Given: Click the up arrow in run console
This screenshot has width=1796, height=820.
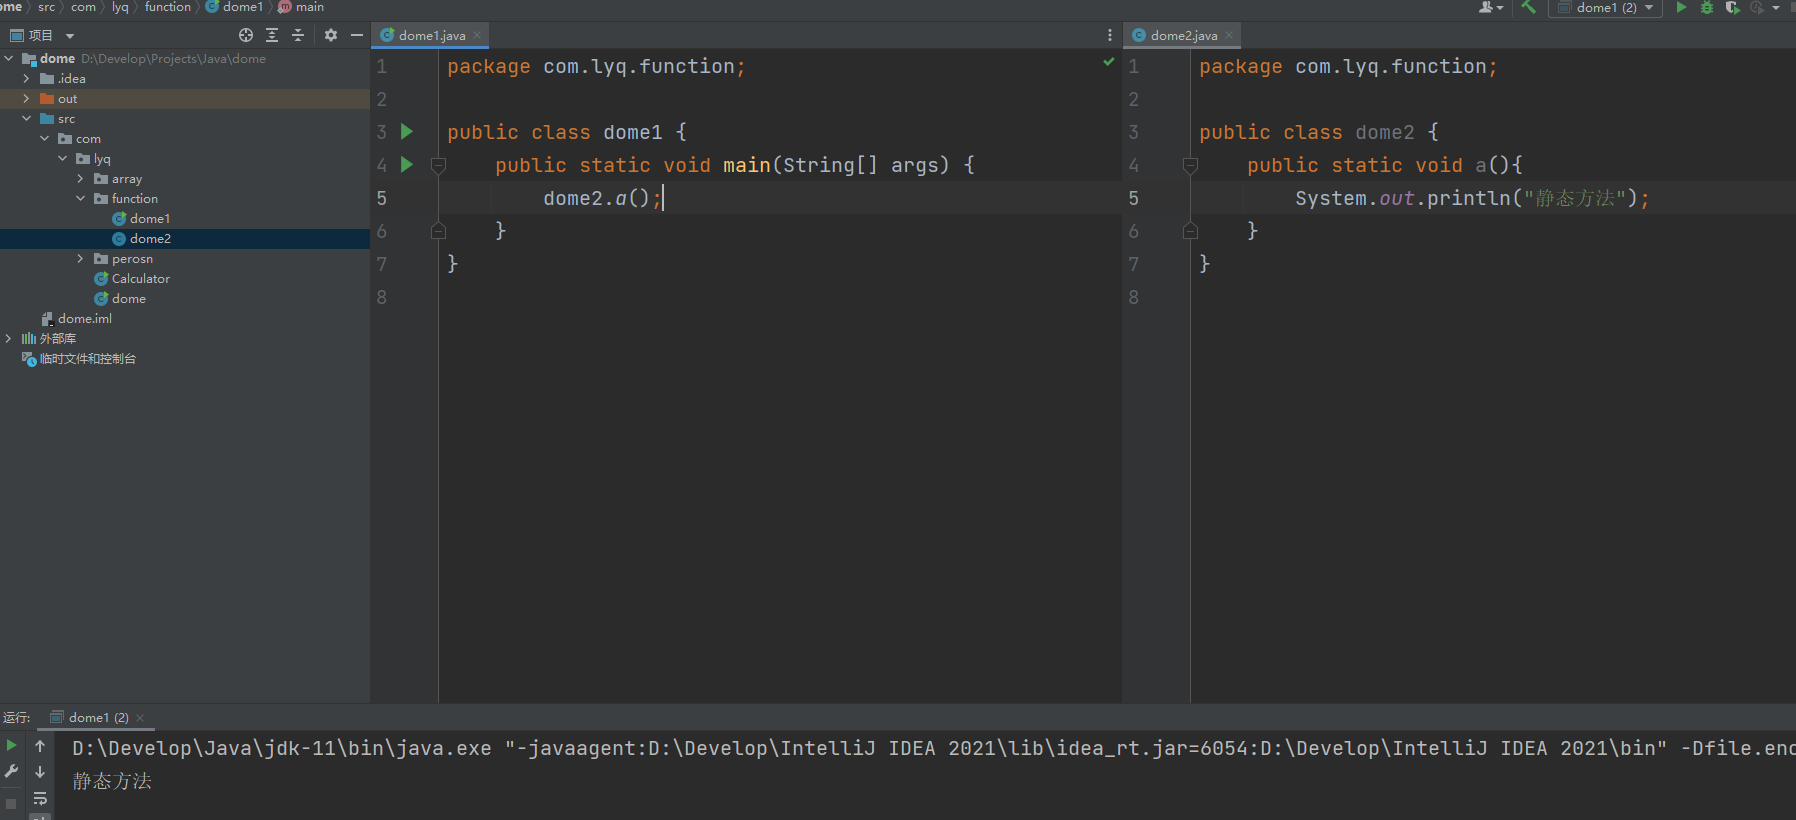Looking at the screenshot, I should 40,745.
